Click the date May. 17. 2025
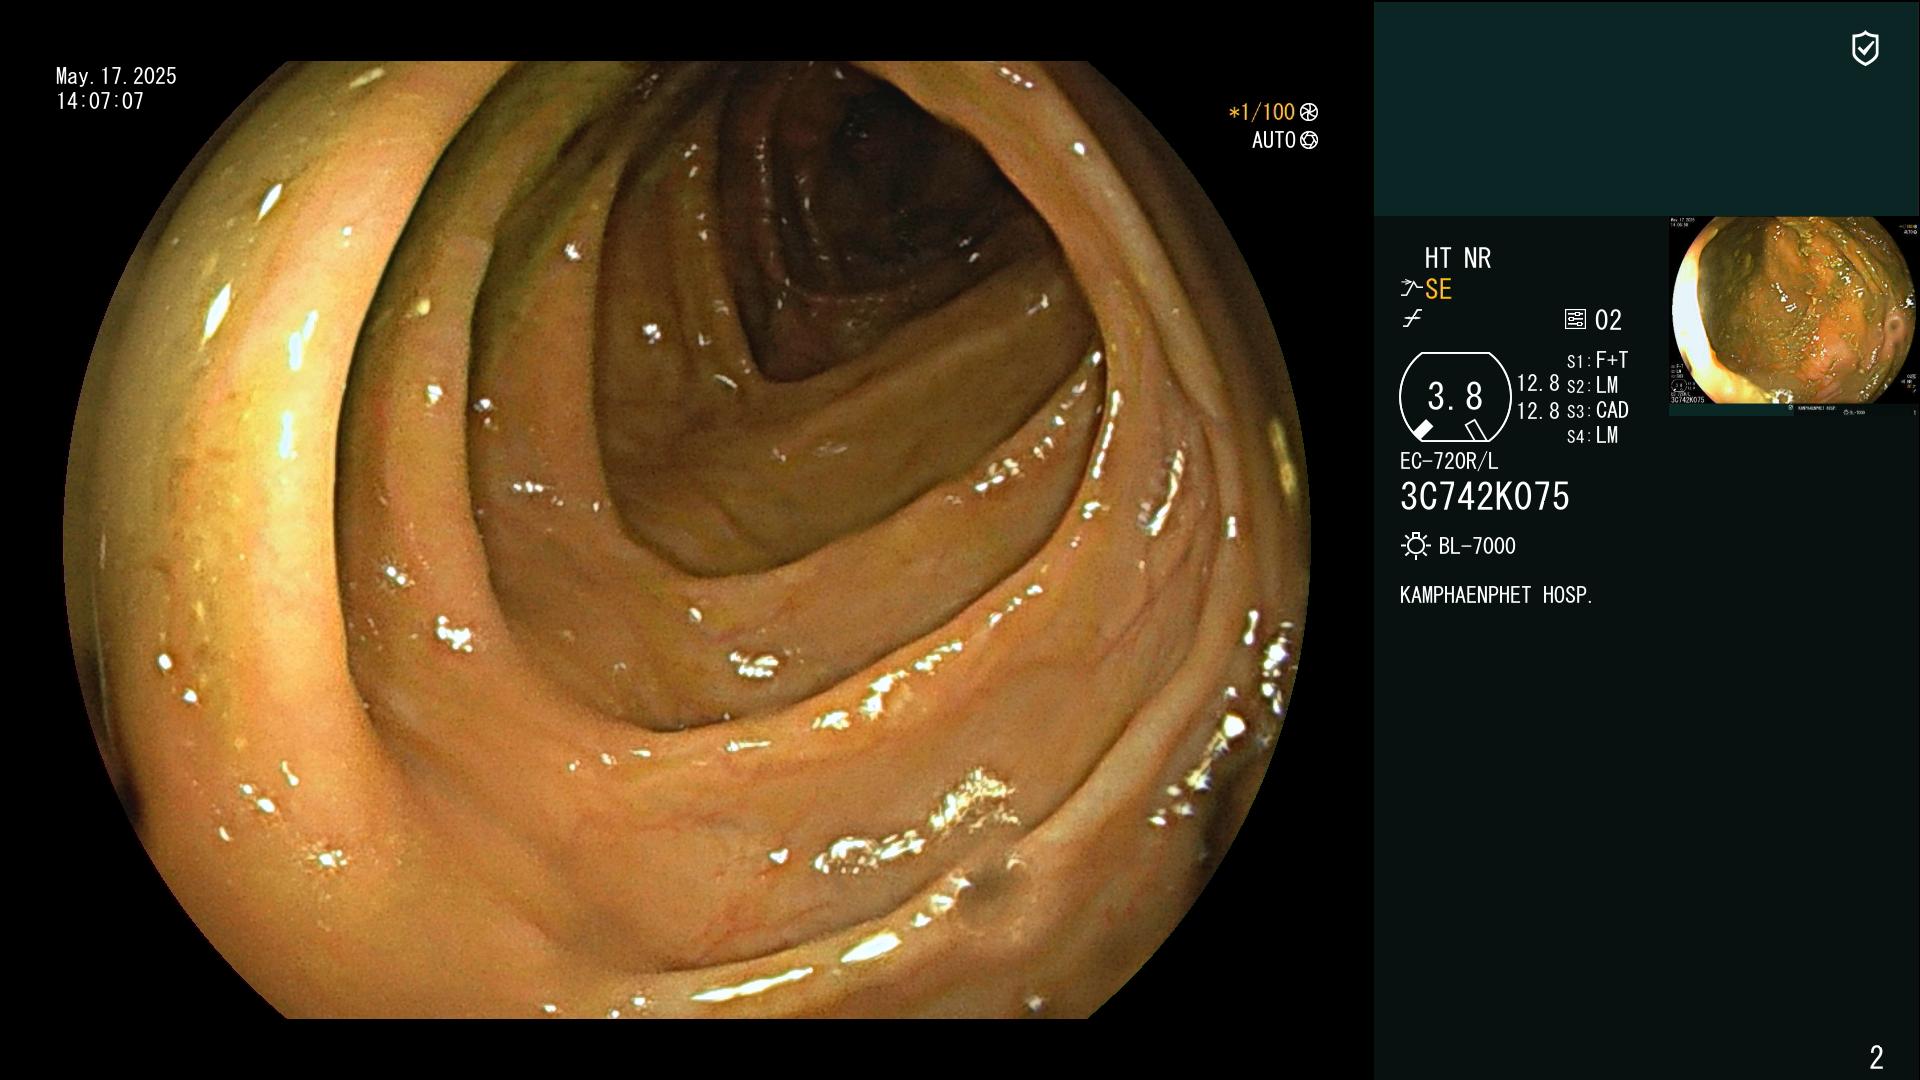1920x1080 pixels. click(x=116, y=76)
